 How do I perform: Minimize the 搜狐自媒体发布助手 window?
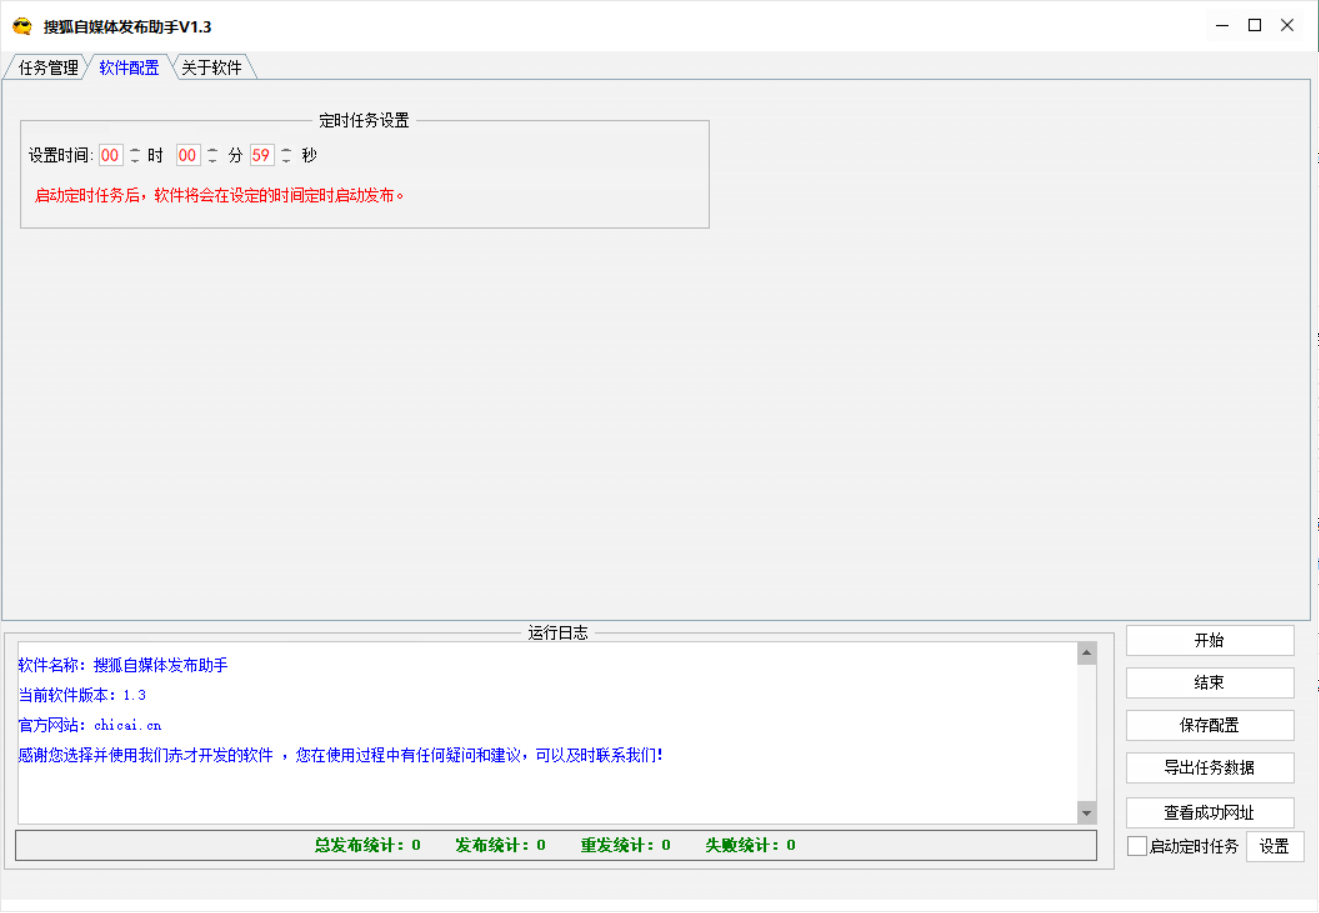pos(1222,25)
